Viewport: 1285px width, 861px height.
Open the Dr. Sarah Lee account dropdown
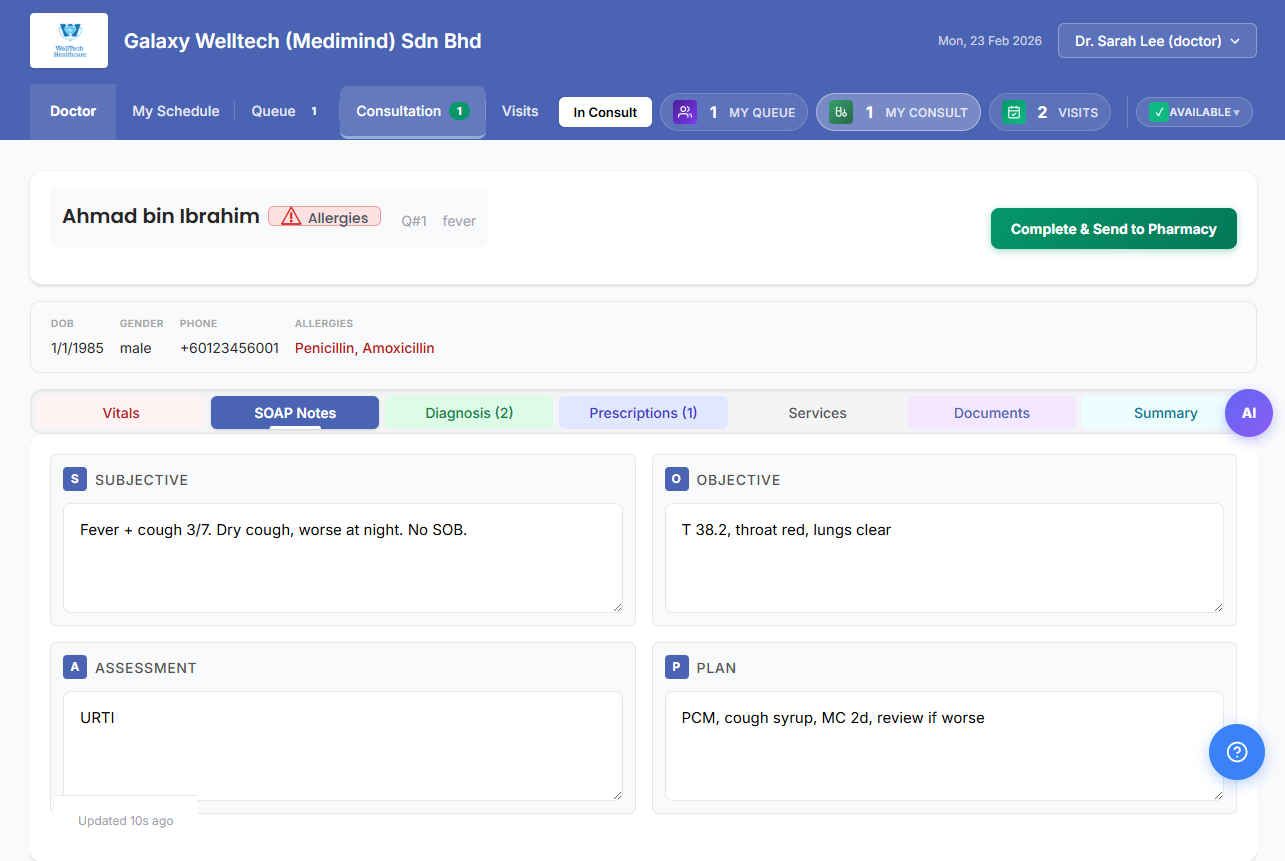click(x=1156, y=40)
